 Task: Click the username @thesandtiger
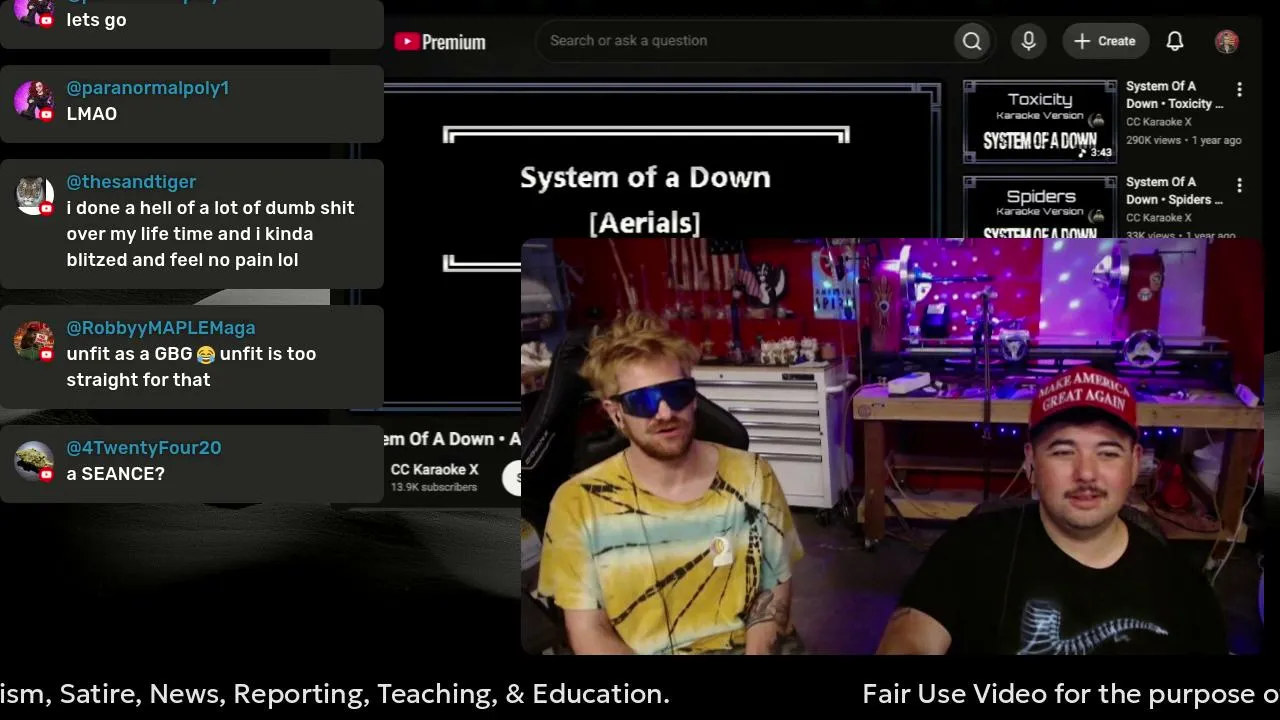pyautogui.click(x=131, y=182)
